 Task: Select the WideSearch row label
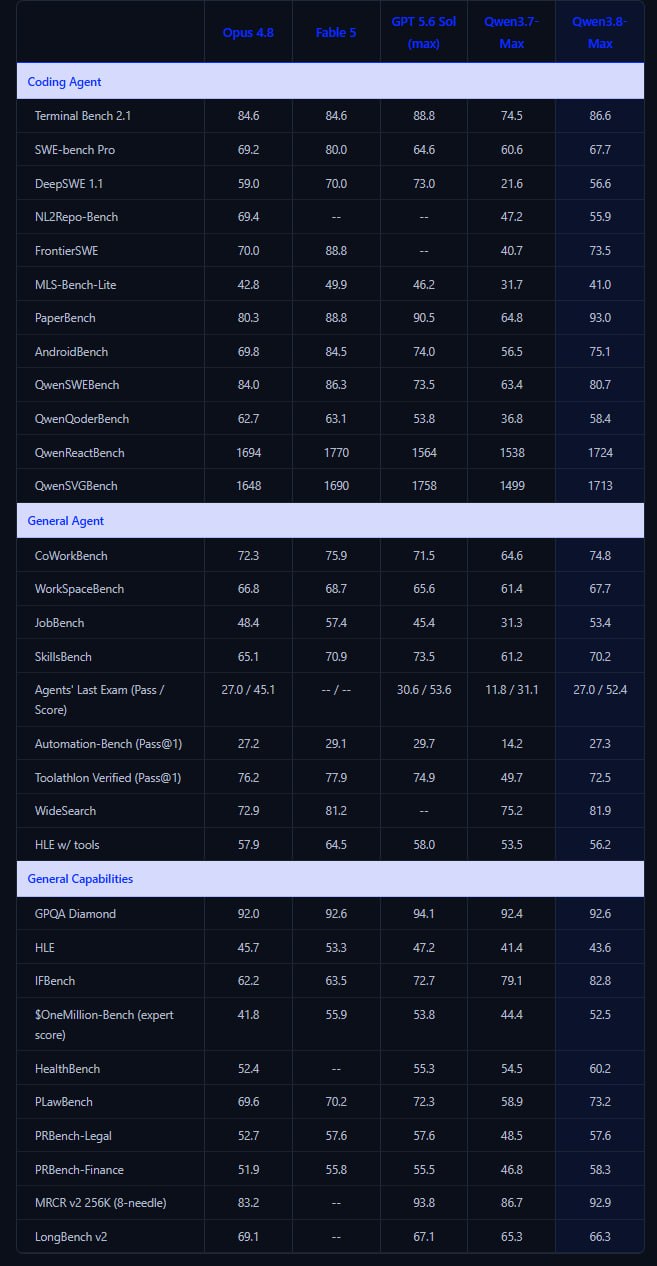coord(65,811)
